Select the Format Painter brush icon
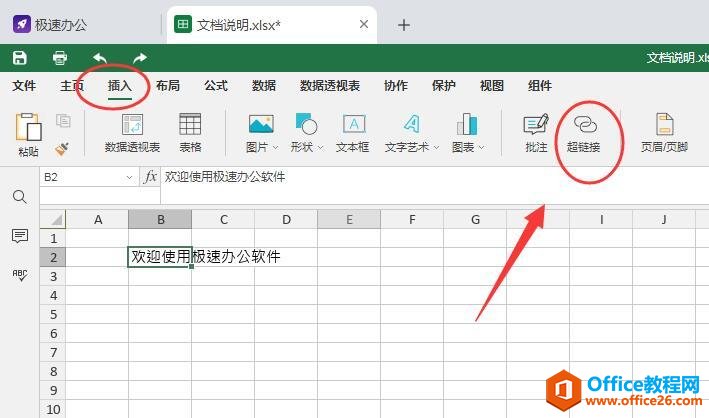This screenshot has width=709, height=418. point(62,148)
